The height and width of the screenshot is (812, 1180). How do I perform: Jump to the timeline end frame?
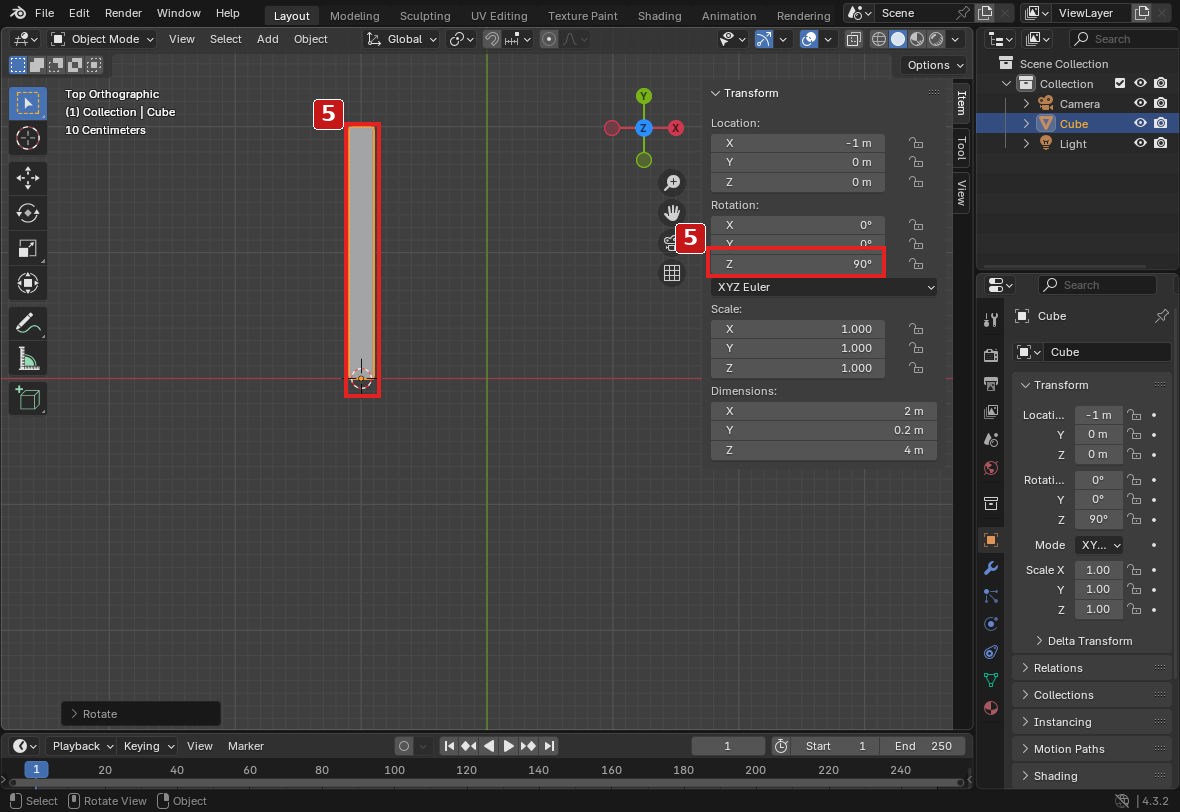pos(549,746)
